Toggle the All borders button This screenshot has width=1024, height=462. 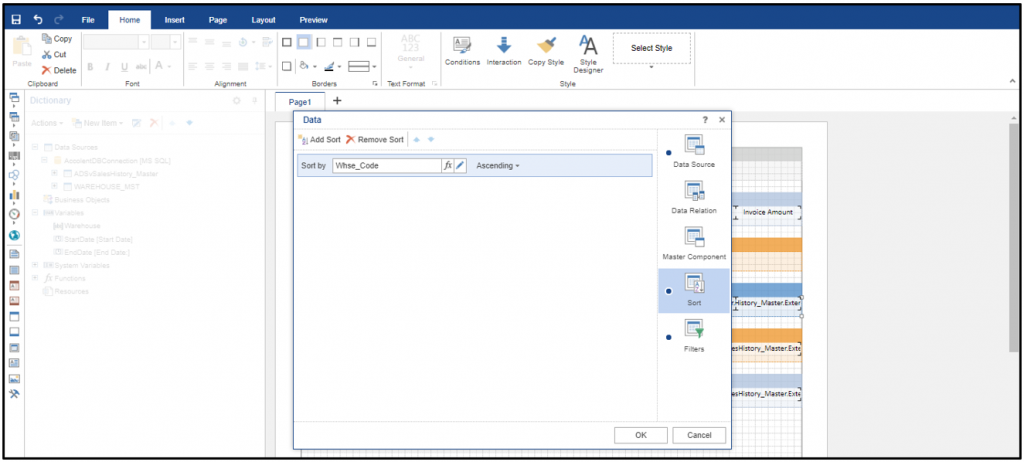tap(287, 42)
